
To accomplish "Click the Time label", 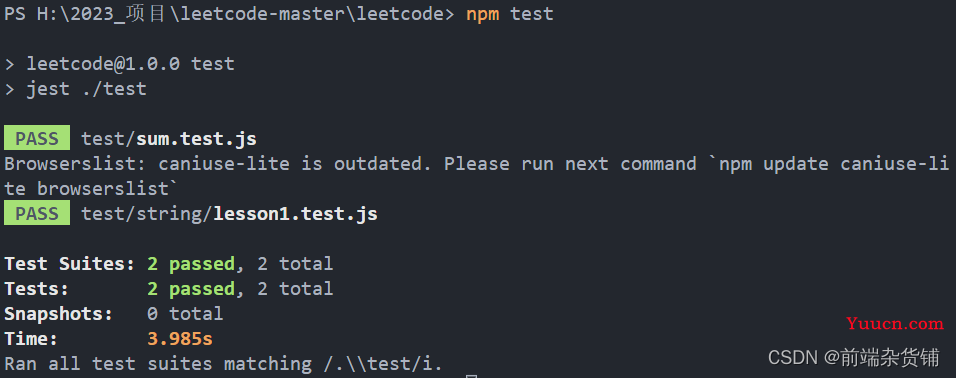I will coord(32,339).
